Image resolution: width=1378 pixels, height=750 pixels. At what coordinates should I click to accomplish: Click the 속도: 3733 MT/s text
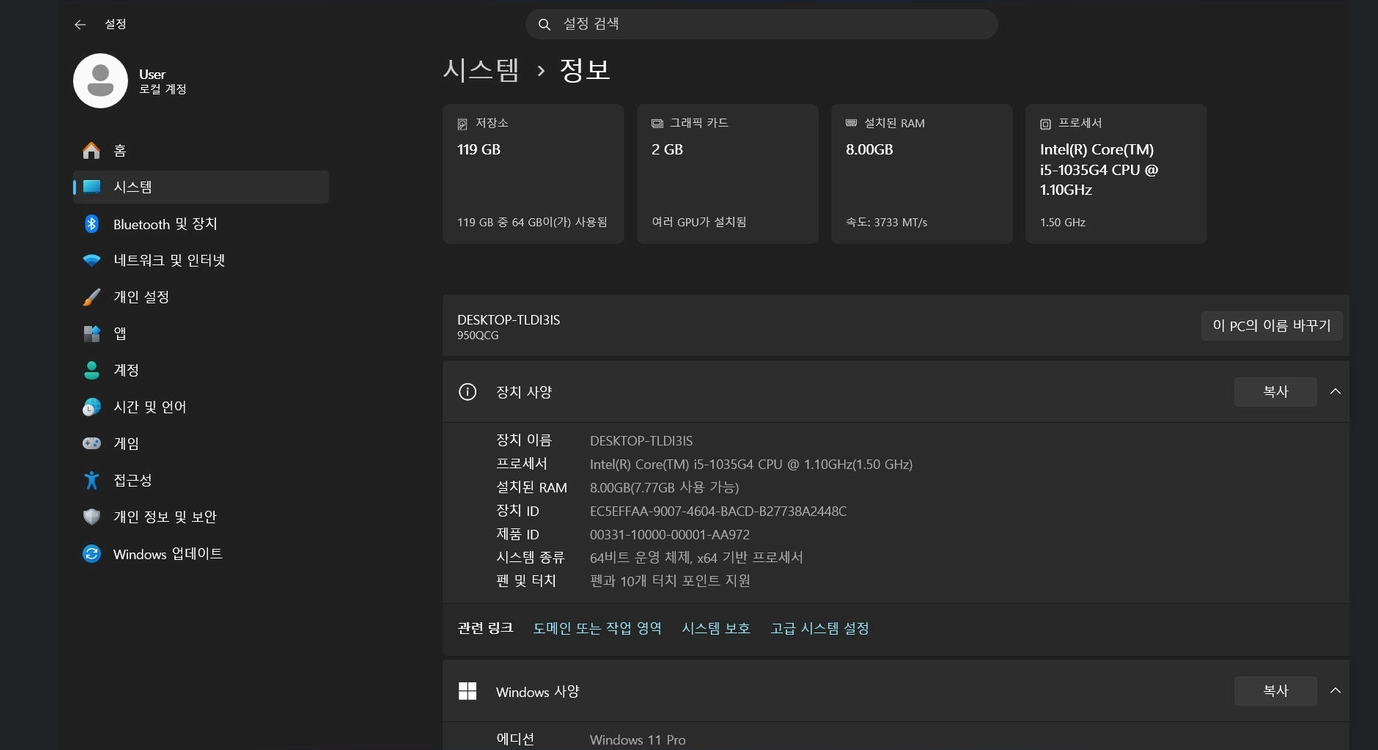[886, 222]
